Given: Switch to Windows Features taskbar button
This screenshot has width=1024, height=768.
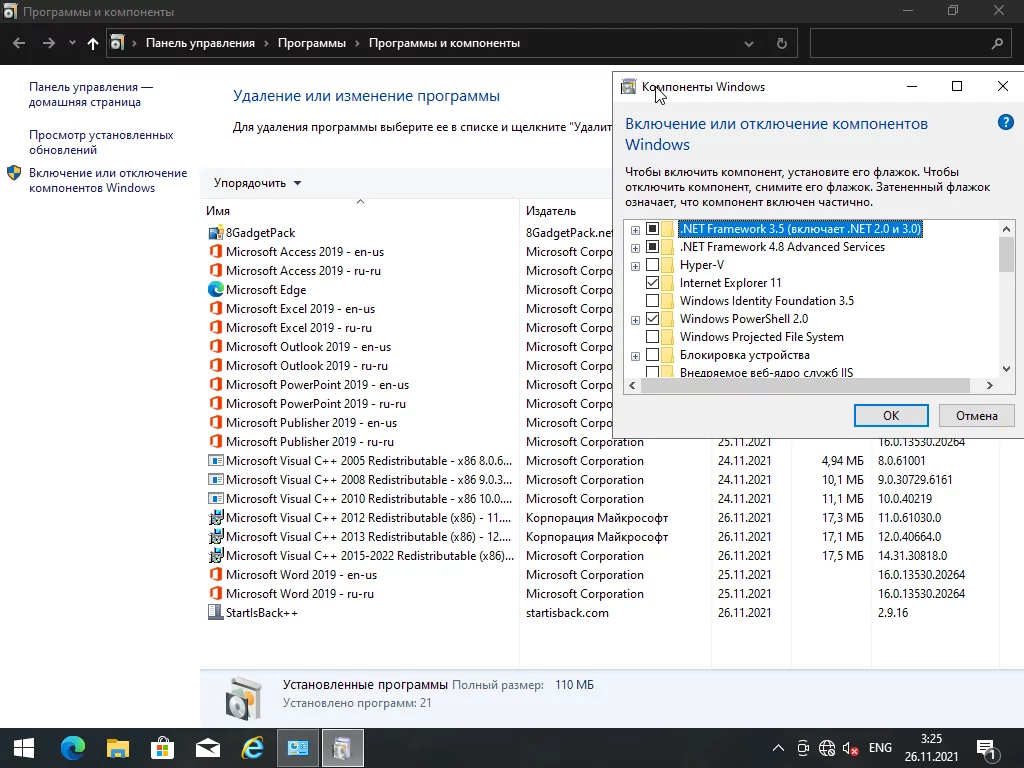Looking at the screenshot, I should 343,748.
